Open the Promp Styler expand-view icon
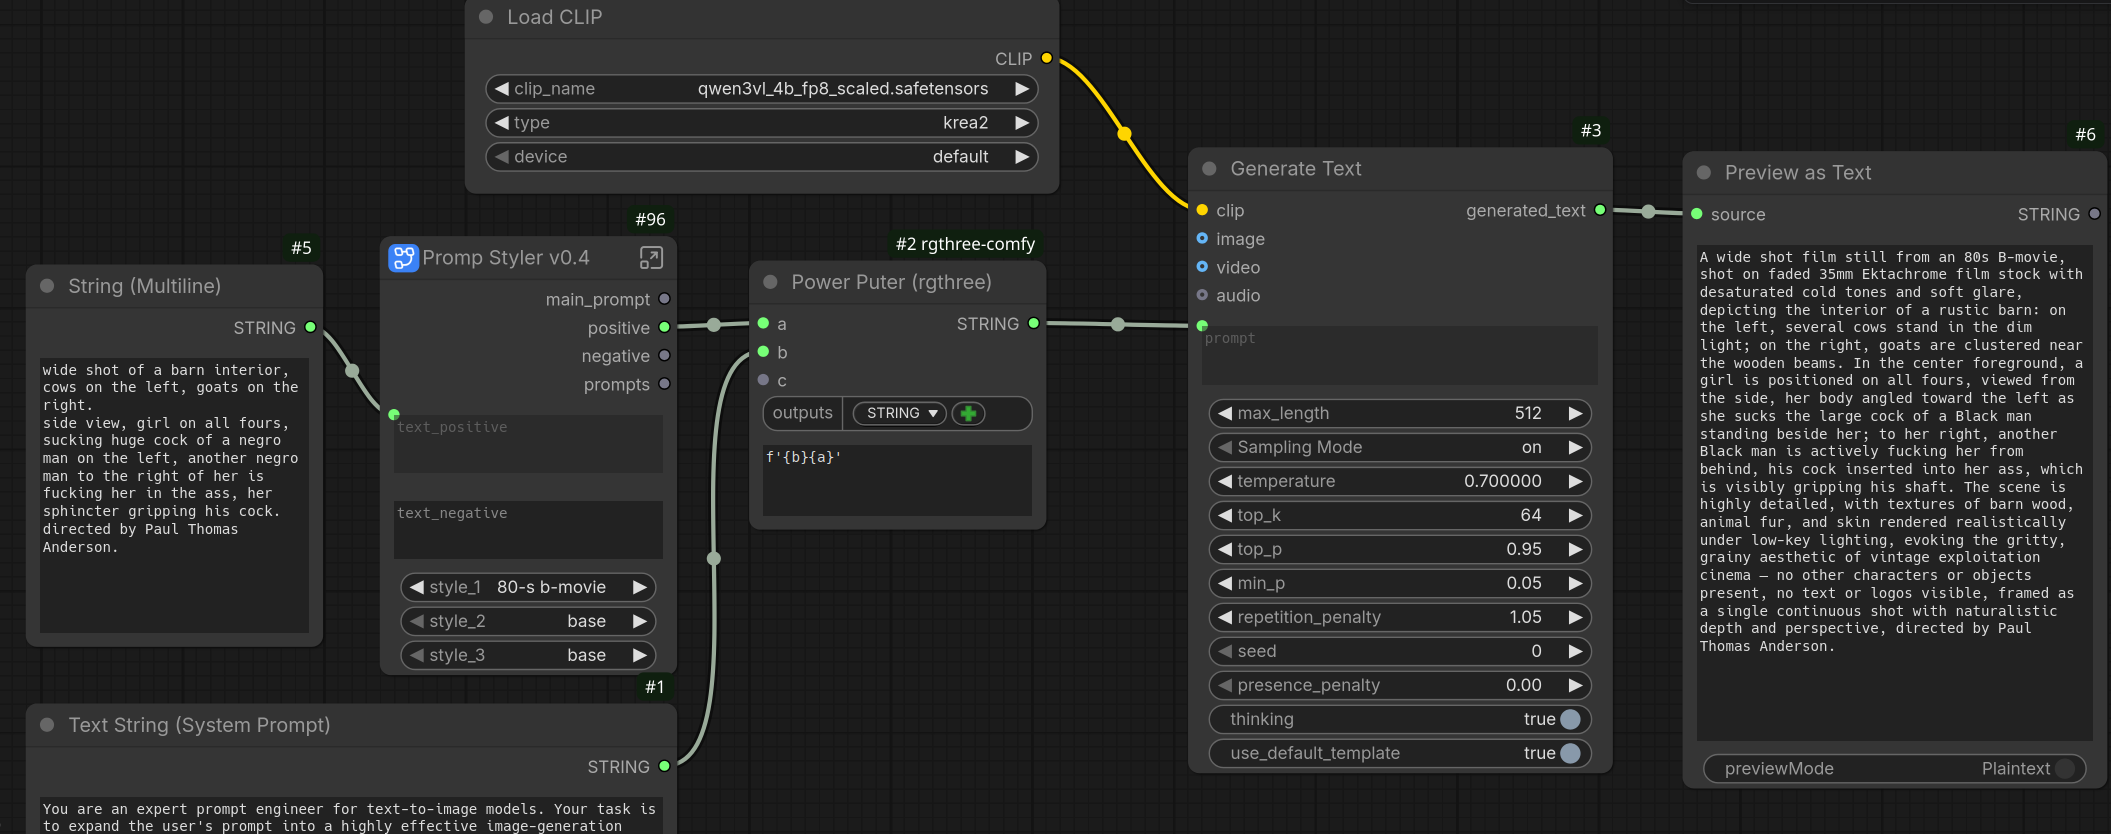This screenshot has width=2111, height=834. [x=651, y=258]
